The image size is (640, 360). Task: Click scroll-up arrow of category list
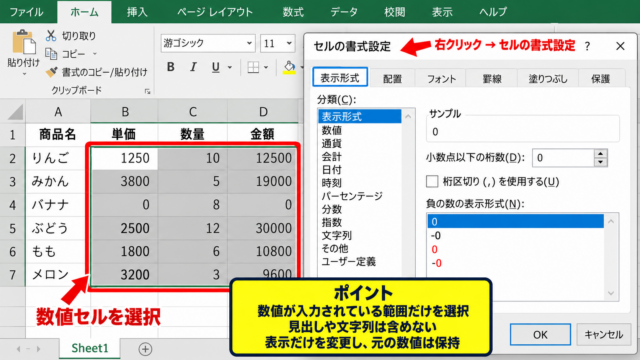coord(408,117)
